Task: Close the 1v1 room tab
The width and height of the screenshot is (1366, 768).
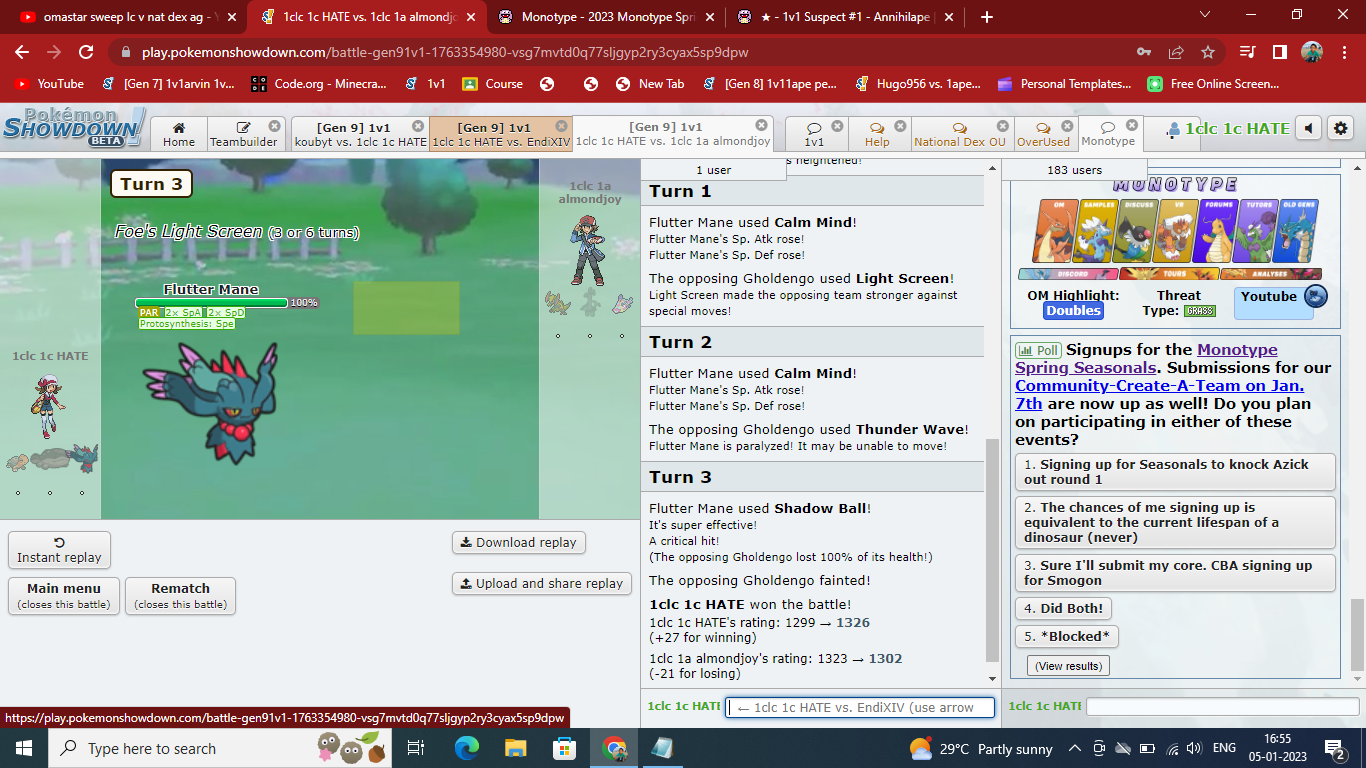Action: [x=837, y=127]
